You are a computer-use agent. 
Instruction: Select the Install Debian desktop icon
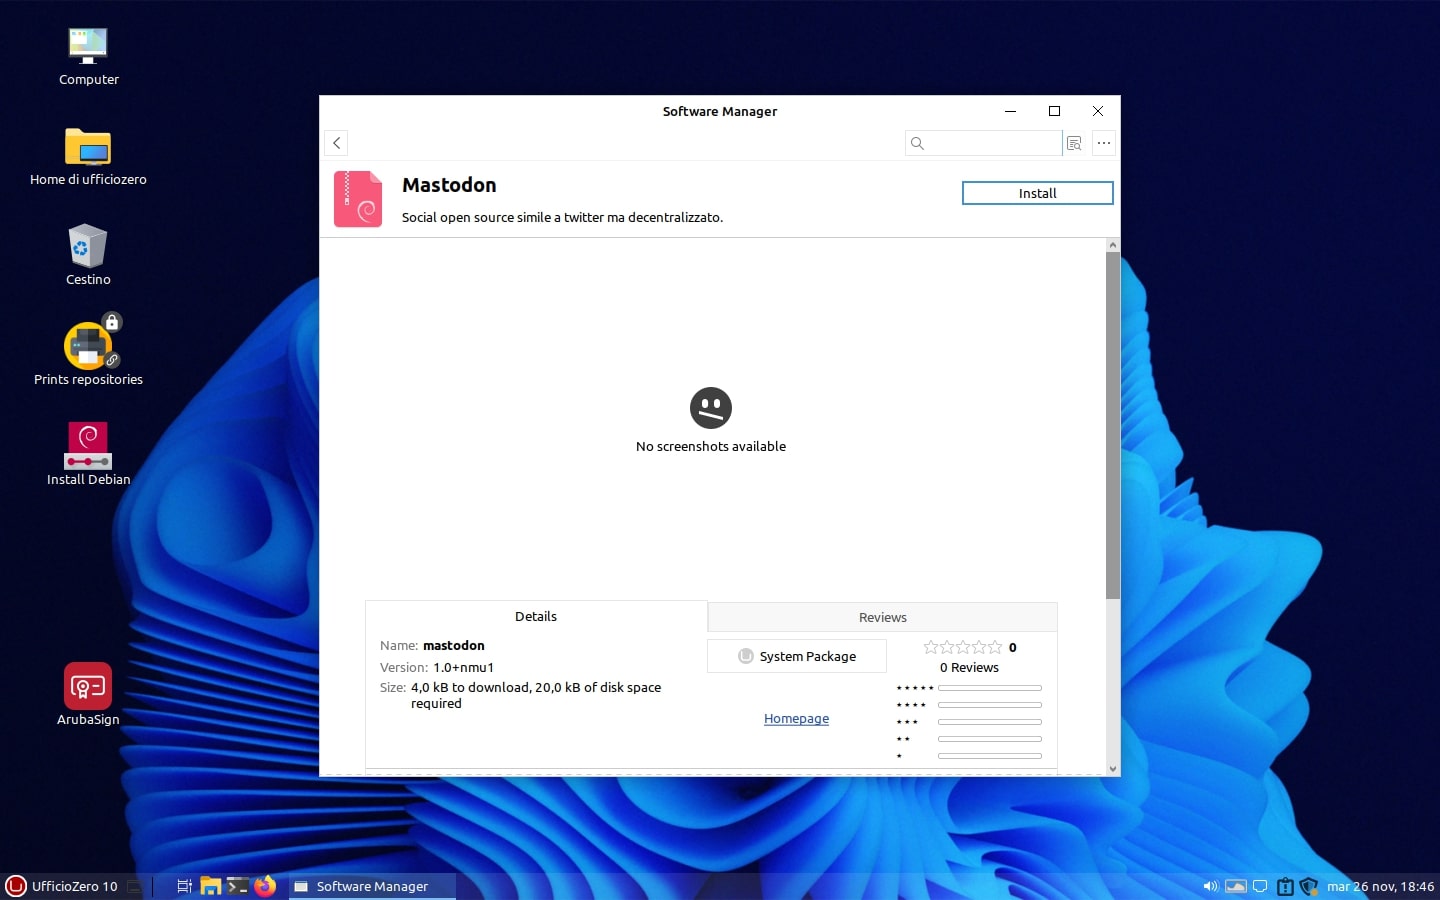(88, 455)
